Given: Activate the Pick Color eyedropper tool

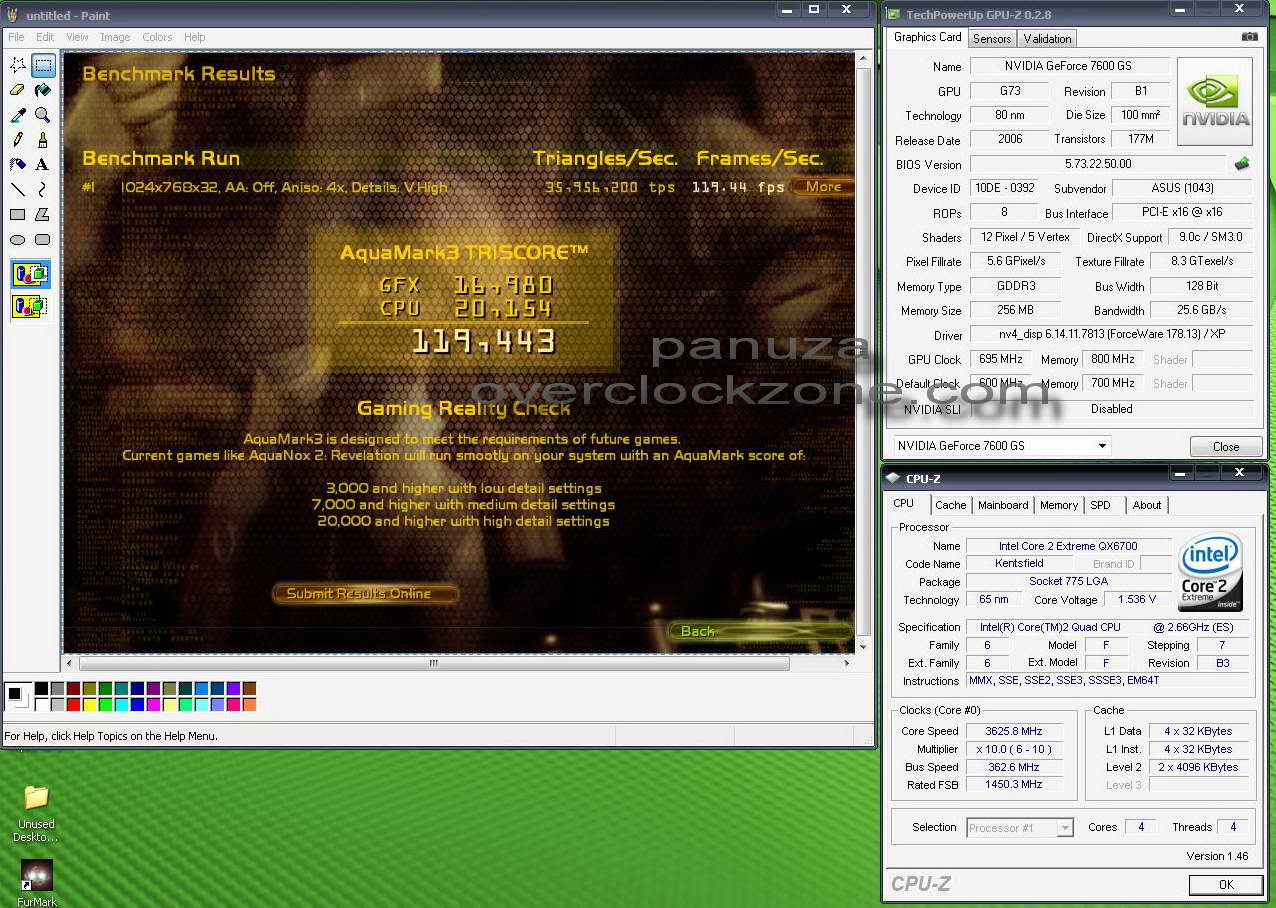Looking at the screenshot, I should click(x=18, y=116).
